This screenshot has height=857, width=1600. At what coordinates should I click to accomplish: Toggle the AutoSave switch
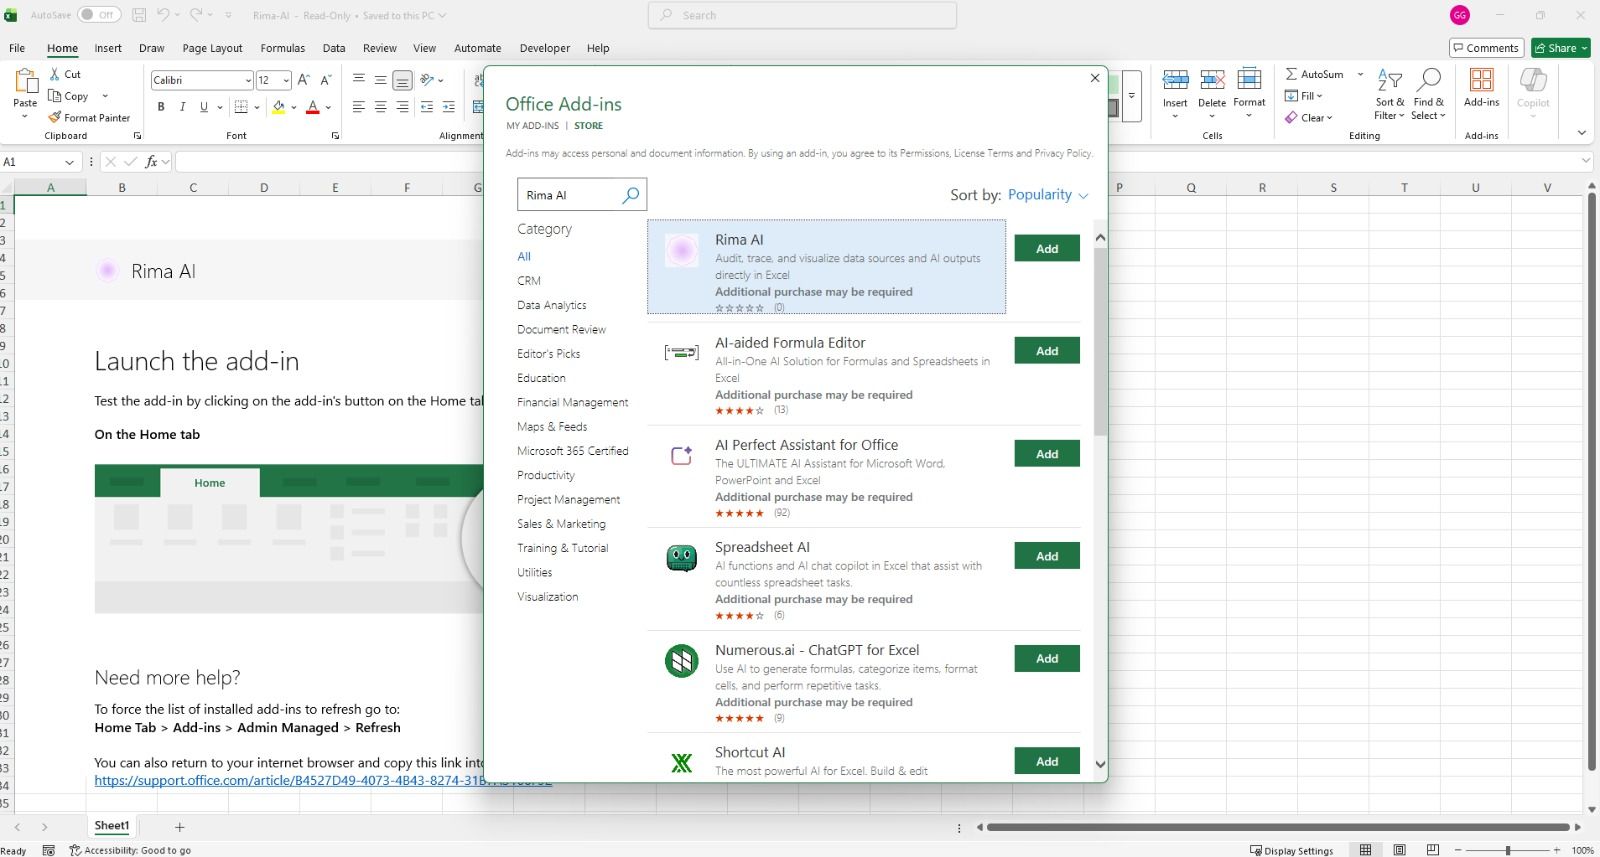pyautogui.click(x=99, y=15)
